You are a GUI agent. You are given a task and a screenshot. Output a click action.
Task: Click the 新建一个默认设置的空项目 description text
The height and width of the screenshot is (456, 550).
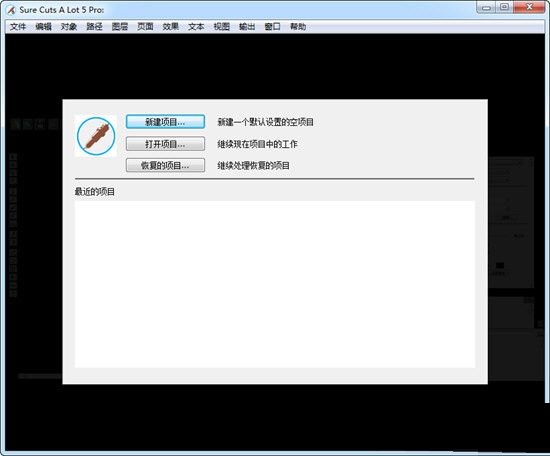click(266, 122)
